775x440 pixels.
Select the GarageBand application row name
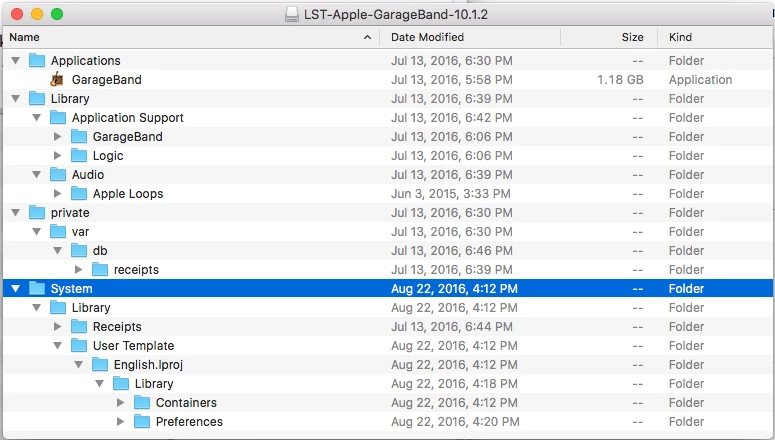(x=106, y=80)
